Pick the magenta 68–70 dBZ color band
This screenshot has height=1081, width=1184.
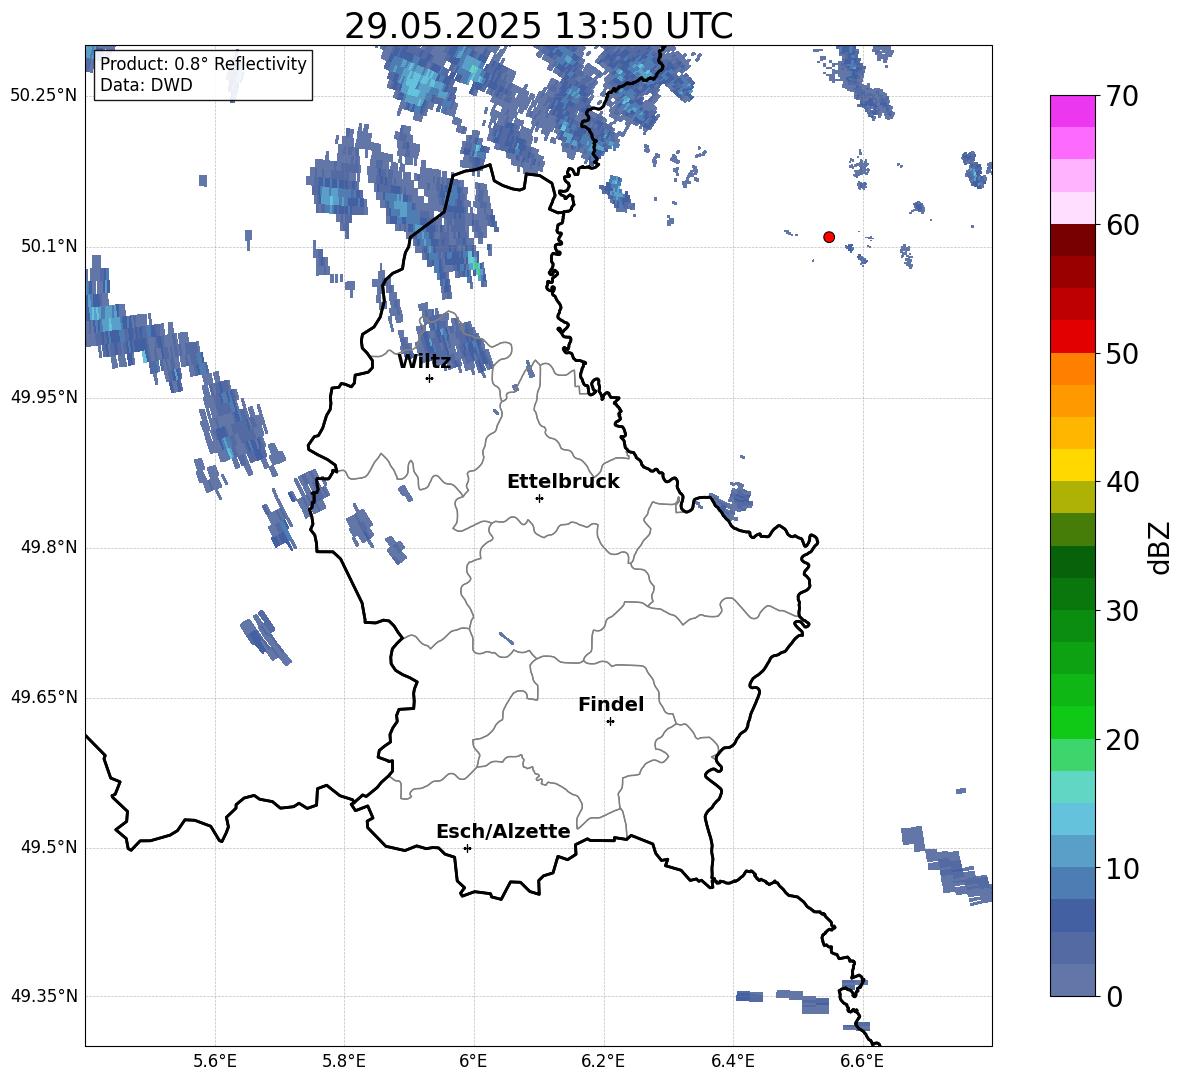1072,112
